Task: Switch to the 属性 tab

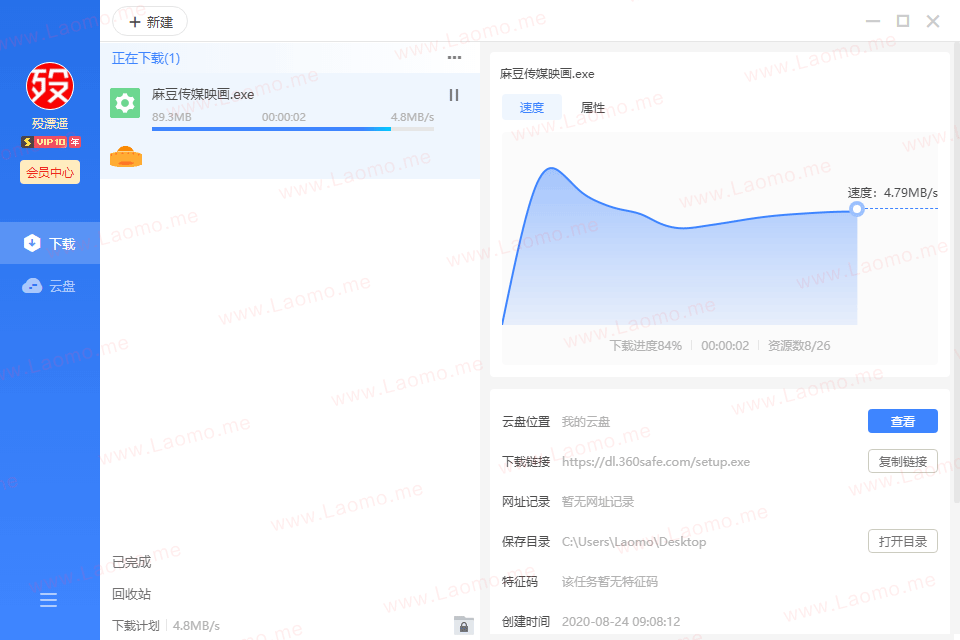Action: (x=593, y=108)
